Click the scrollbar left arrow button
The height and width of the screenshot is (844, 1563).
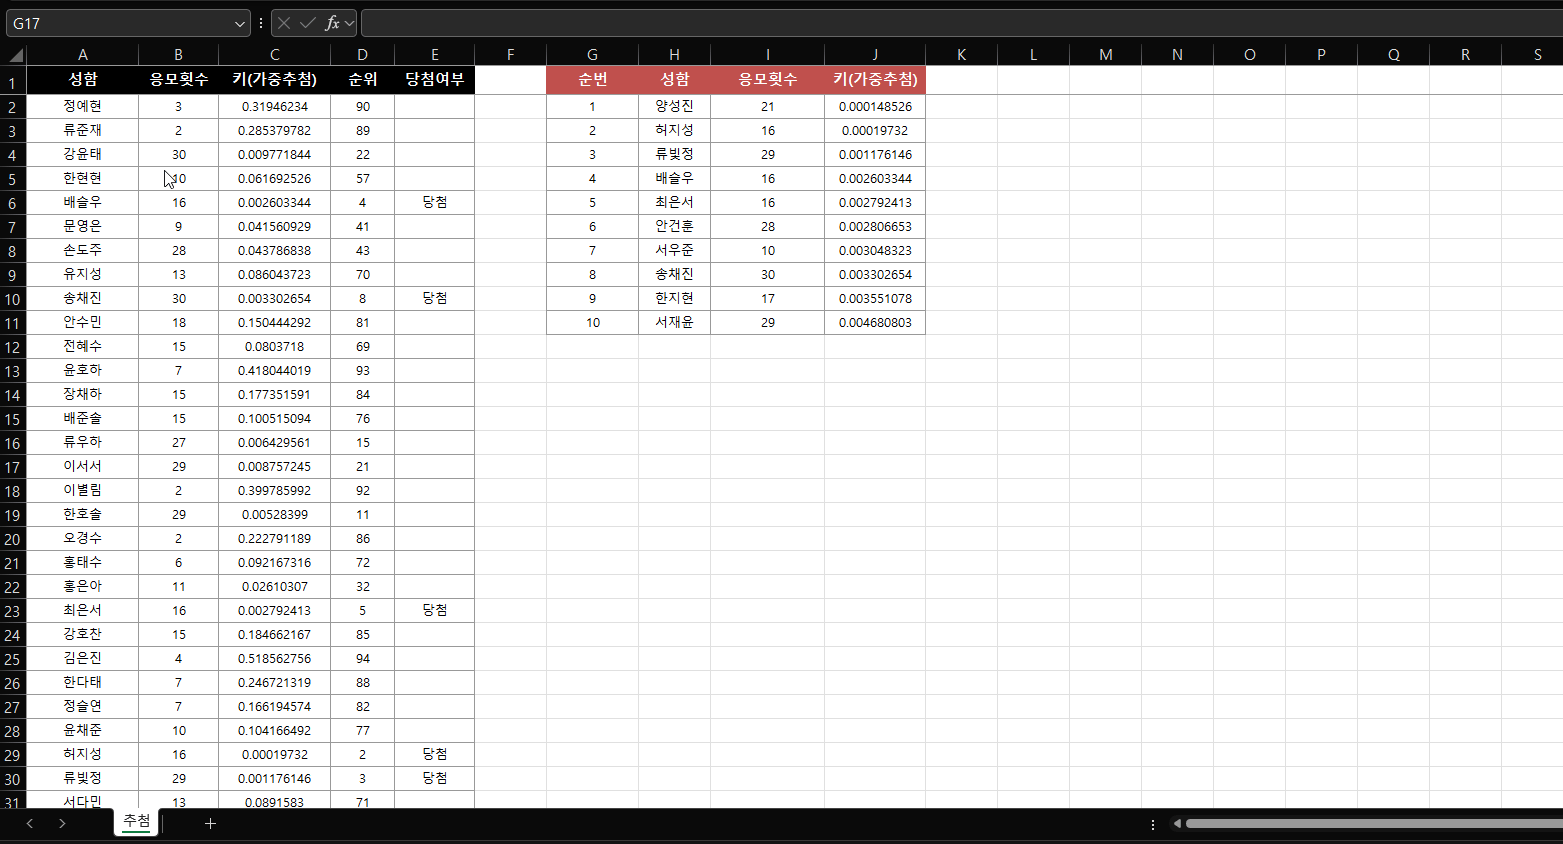click(1177, 824)
